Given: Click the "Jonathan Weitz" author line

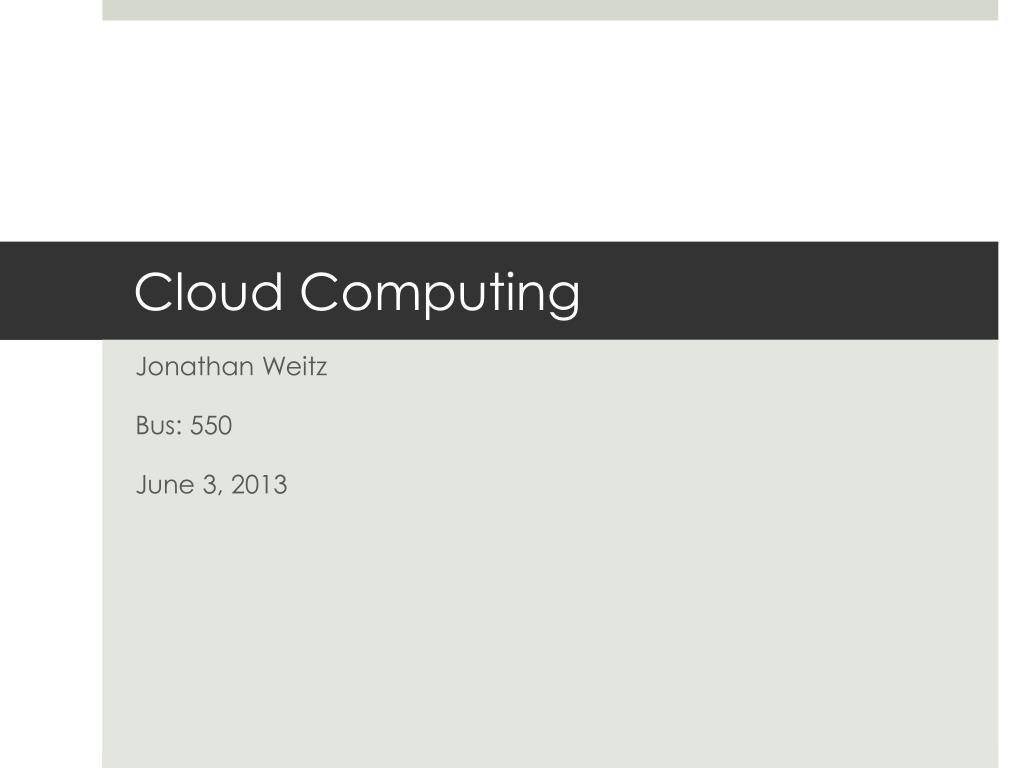Looking at the screenshot, I should coord(231,366).
